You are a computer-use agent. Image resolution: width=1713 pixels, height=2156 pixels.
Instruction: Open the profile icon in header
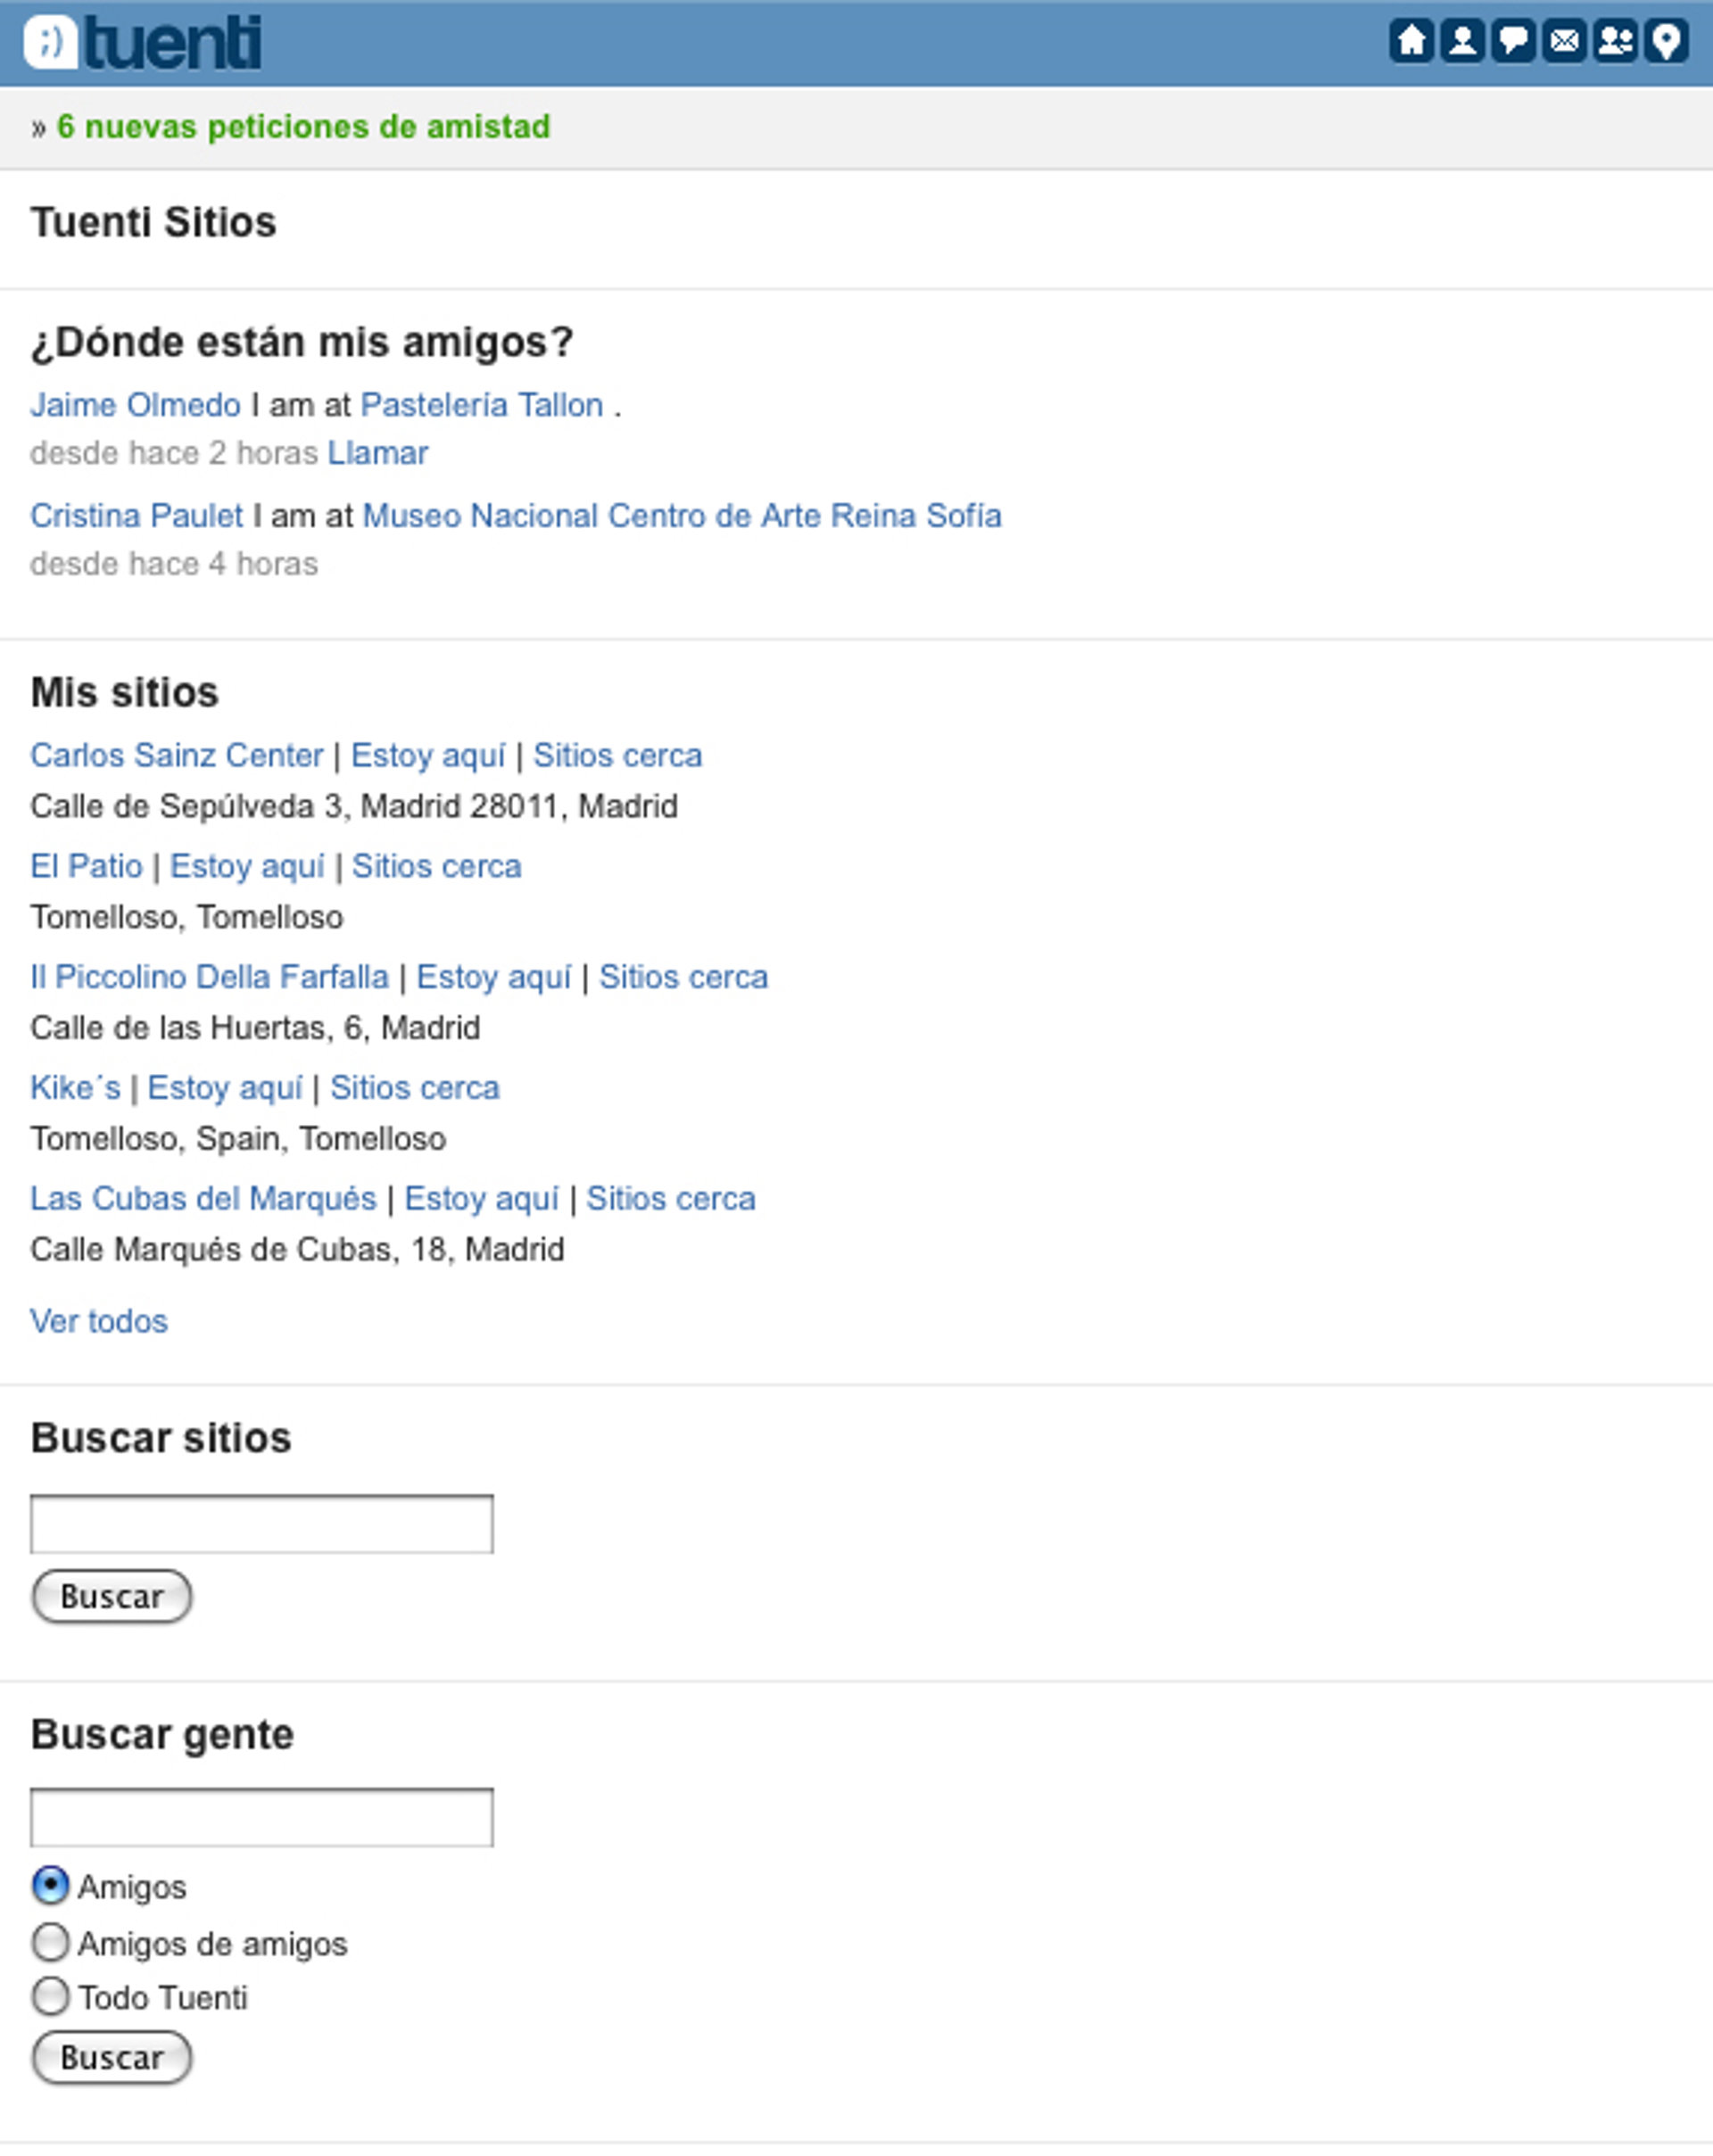click(1462, 41)
